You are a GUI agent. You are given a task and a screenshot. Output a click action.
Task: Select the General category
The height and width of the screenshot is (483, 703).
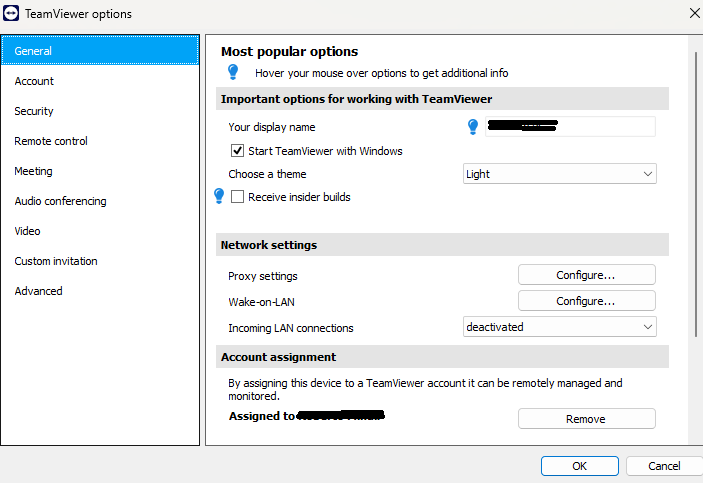coord(100,51)
